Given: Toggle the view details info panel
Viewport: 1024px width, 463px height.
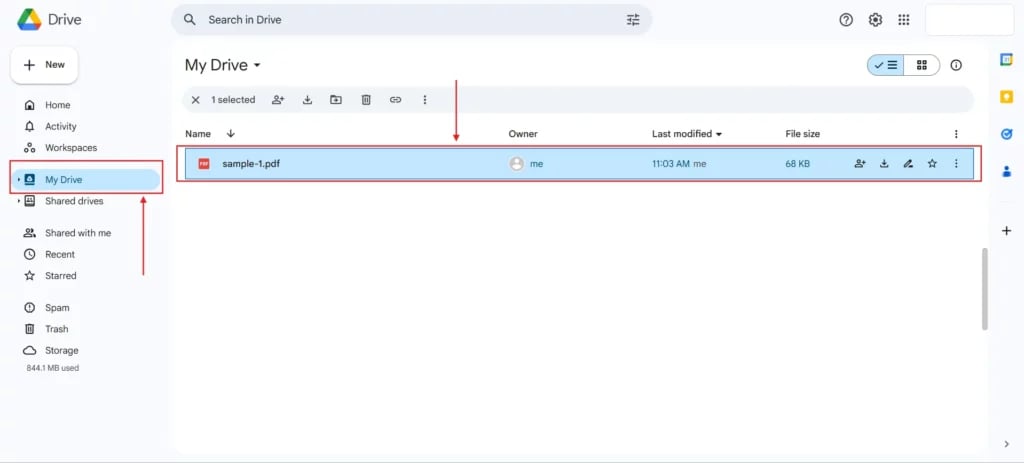Looking at the screenshot, I should (x=956, y=65).
